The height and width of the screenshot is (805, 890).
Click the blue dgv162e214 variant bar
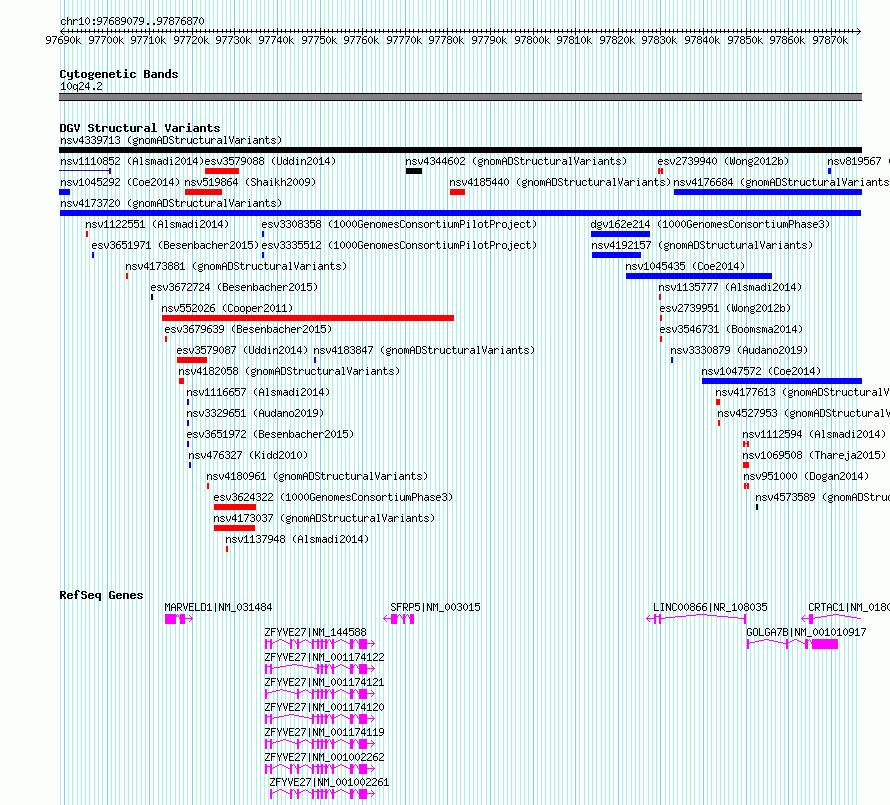[620, 234]
